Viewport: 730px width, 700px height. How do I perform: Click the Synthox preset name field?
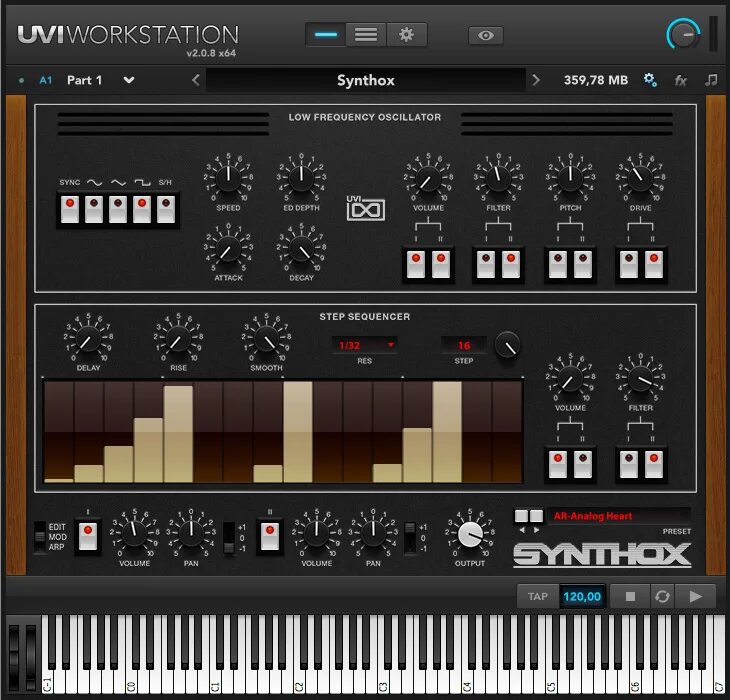coord(366,80)
